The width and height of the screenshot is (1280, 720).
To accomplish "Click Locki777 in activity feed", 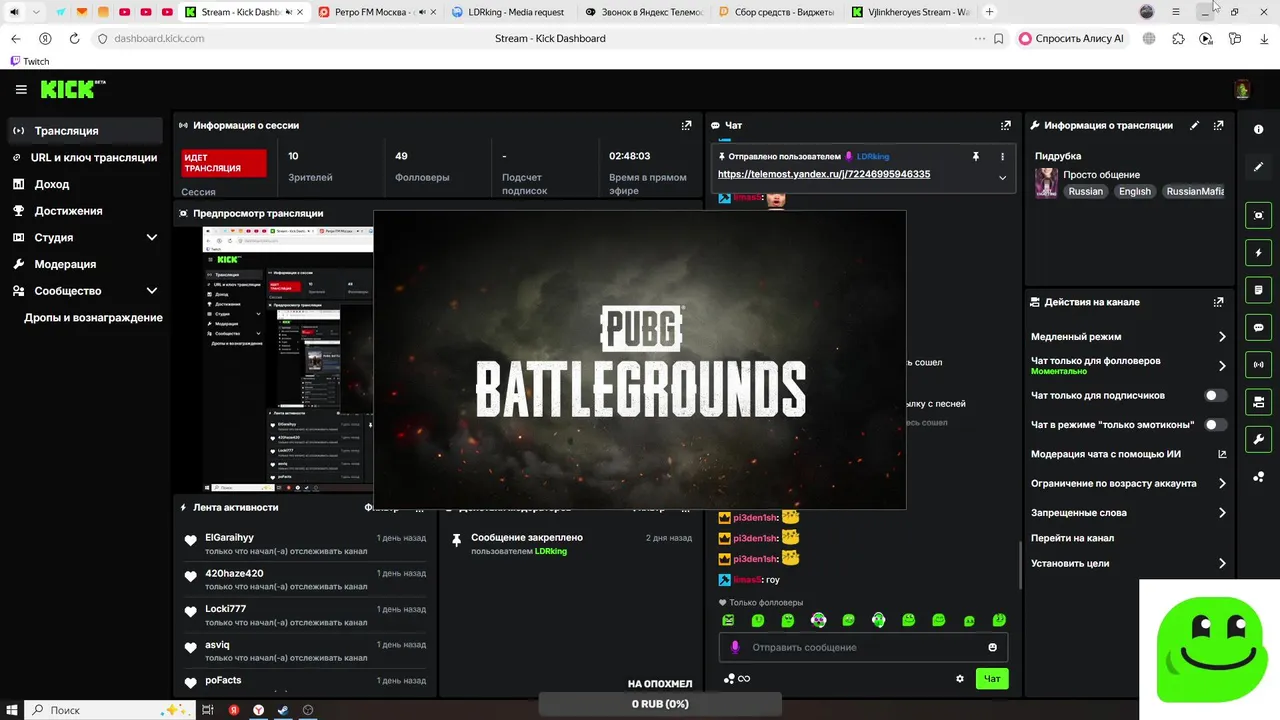I will tap(225, 609).
